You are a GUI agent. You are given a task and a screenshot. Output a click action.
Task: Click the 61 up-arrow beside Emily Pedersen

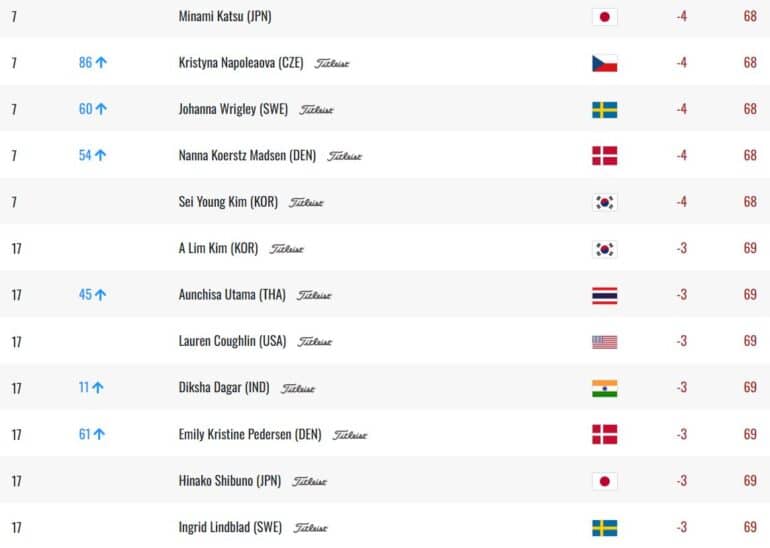coord(92,434)
